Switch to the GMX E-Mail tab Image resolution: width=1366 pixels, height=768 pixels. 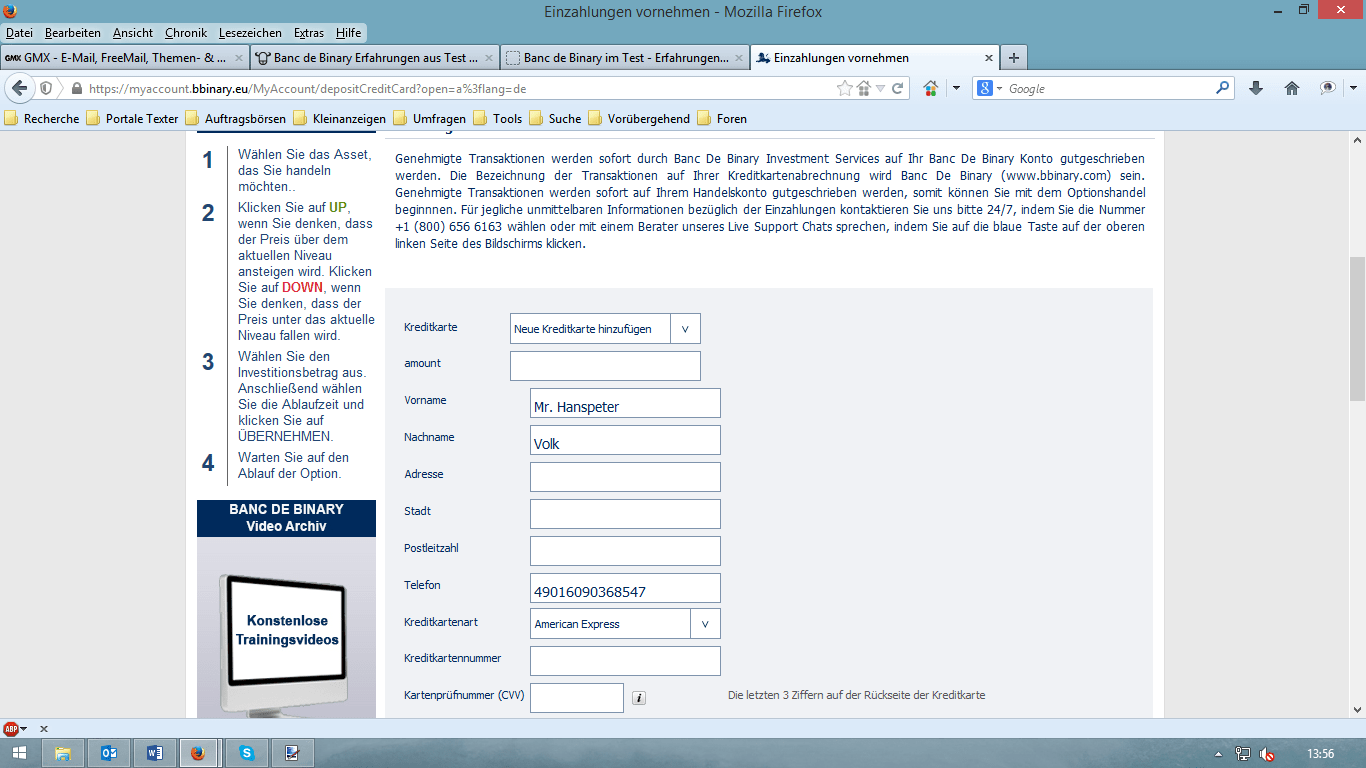click(124, 58)
